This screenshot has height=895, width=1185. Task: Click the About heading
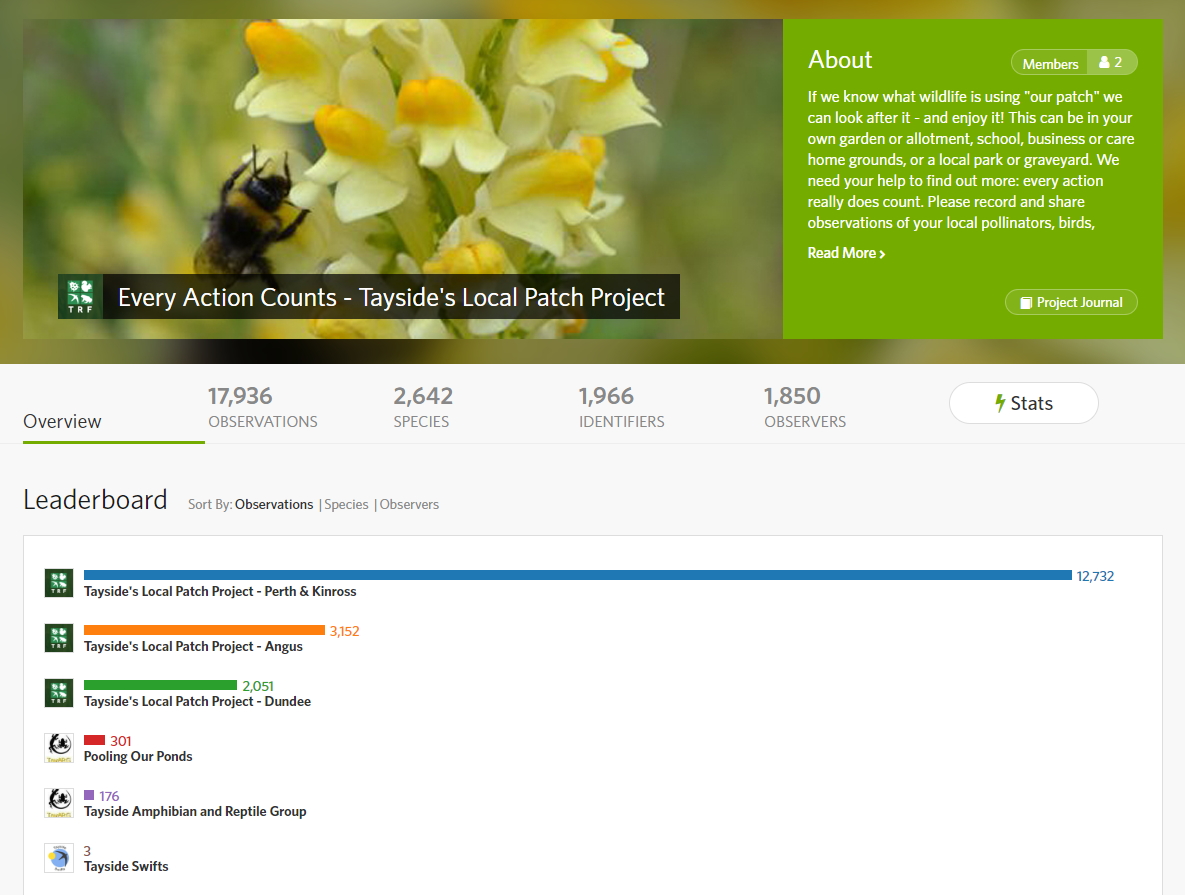(x=840, y=60)
